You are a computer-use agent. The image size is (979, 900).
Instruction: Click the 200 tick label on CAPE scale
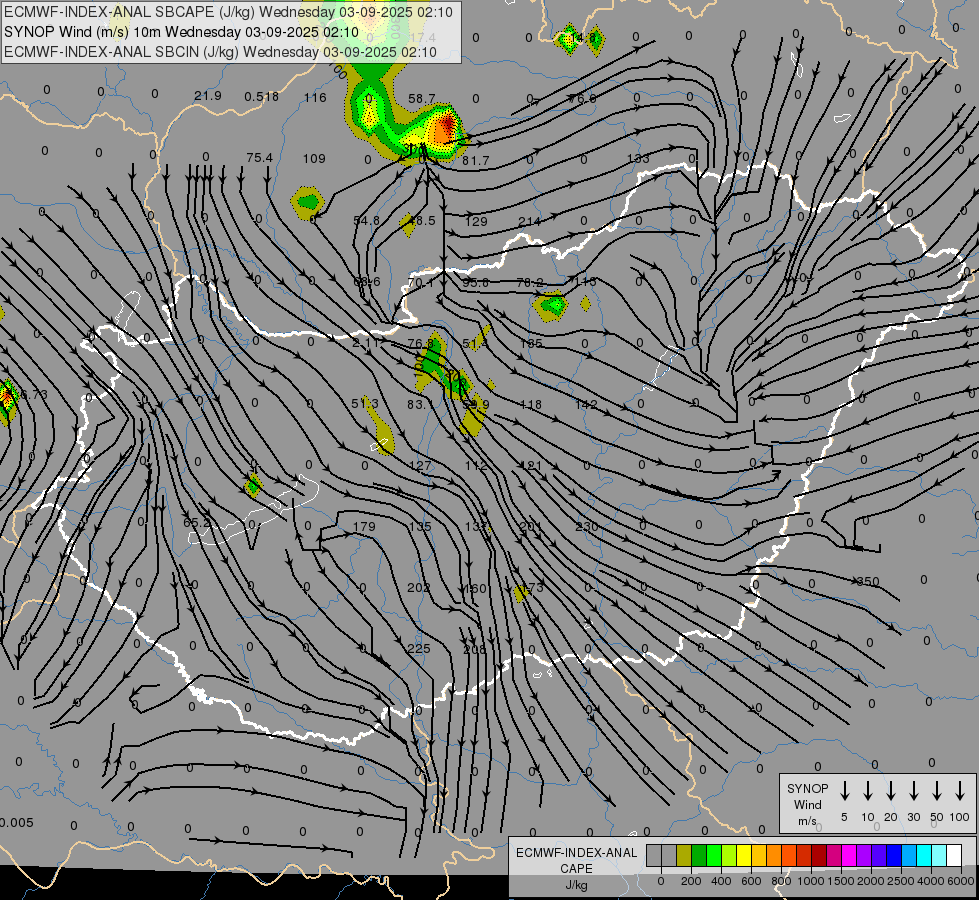tap(691, 881)
